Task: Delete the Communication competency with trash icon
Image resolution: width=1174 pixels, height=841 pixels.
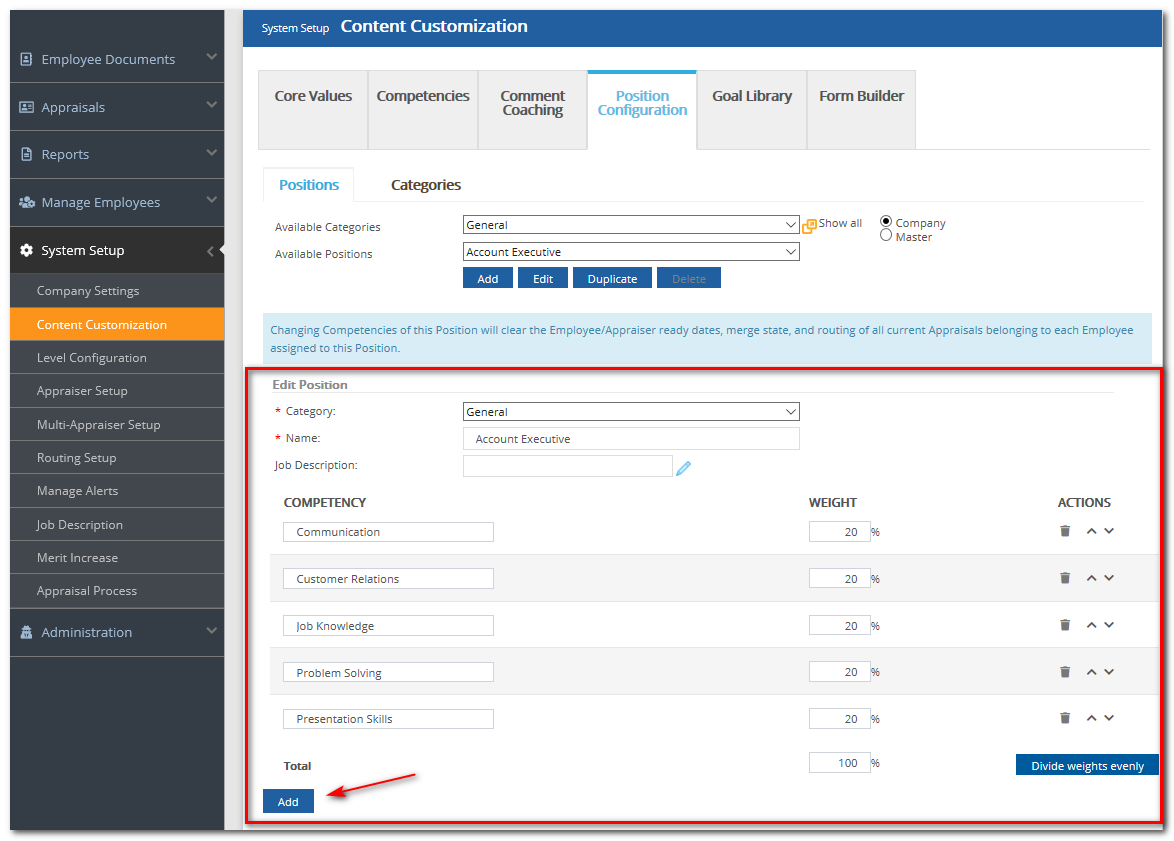Action: pos(1065,531)
